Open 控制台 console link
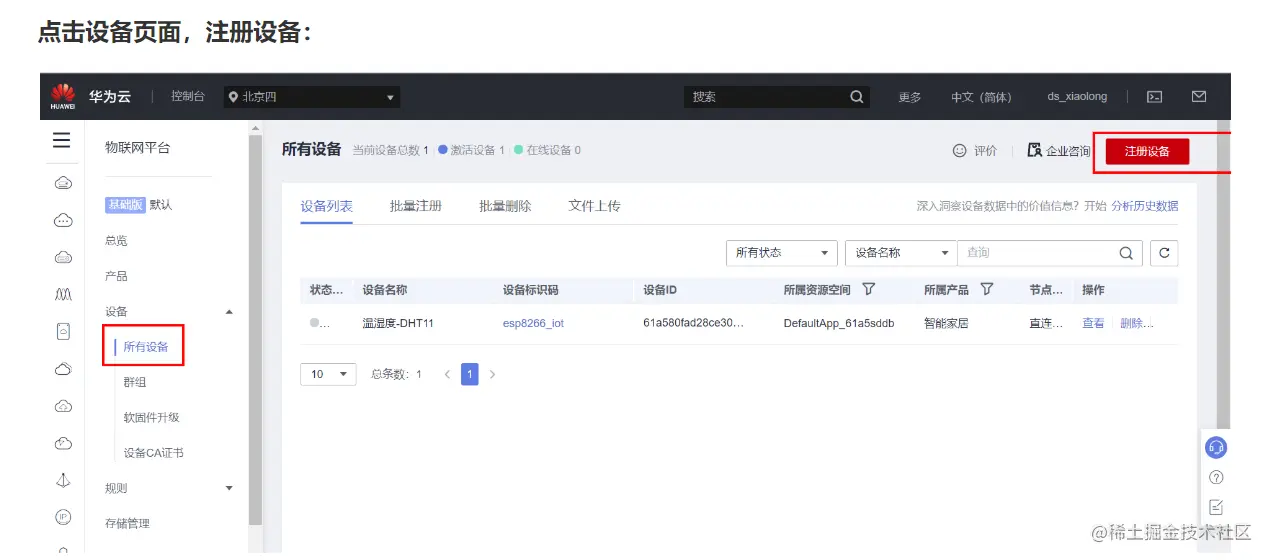The width and height of the screenshot is (1269, 560). [188, 97]
